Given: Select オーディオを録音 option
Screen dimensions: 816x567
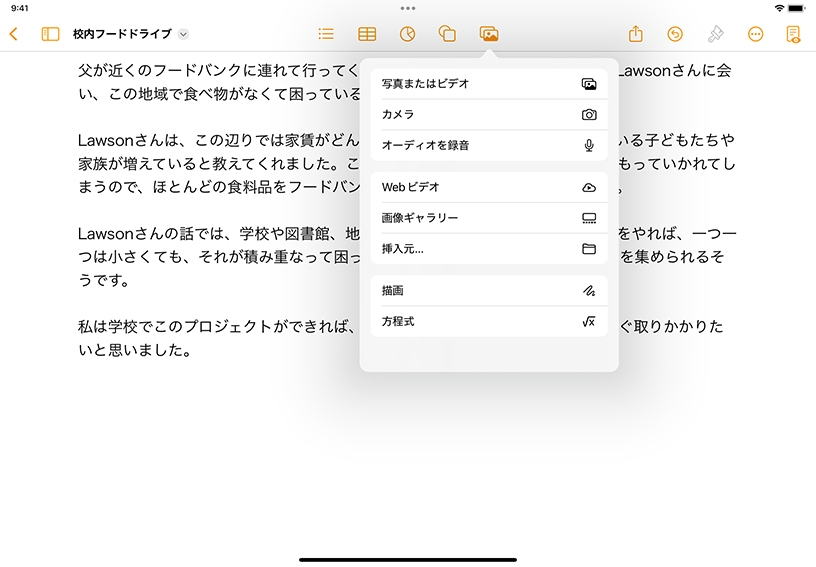Looking at the screenshot, I should pos(488,145).
